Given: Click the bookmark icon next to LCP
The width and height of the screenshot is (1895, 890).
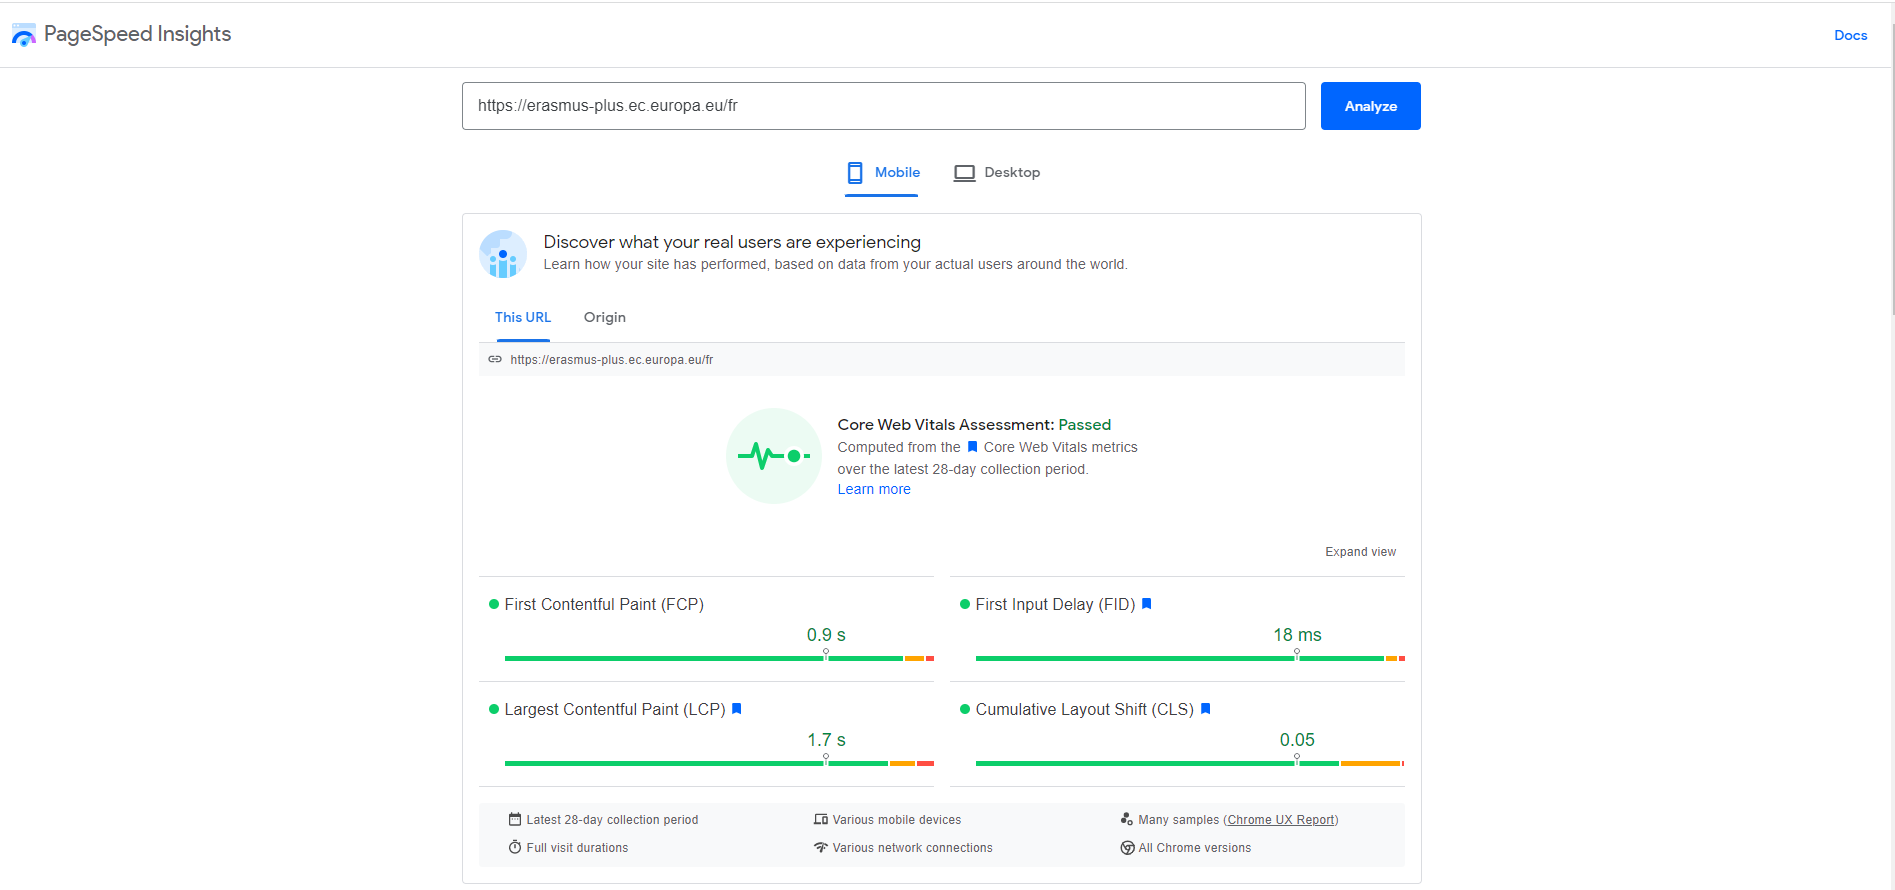Looking at the screenshot, I should [x=737, y=709].
